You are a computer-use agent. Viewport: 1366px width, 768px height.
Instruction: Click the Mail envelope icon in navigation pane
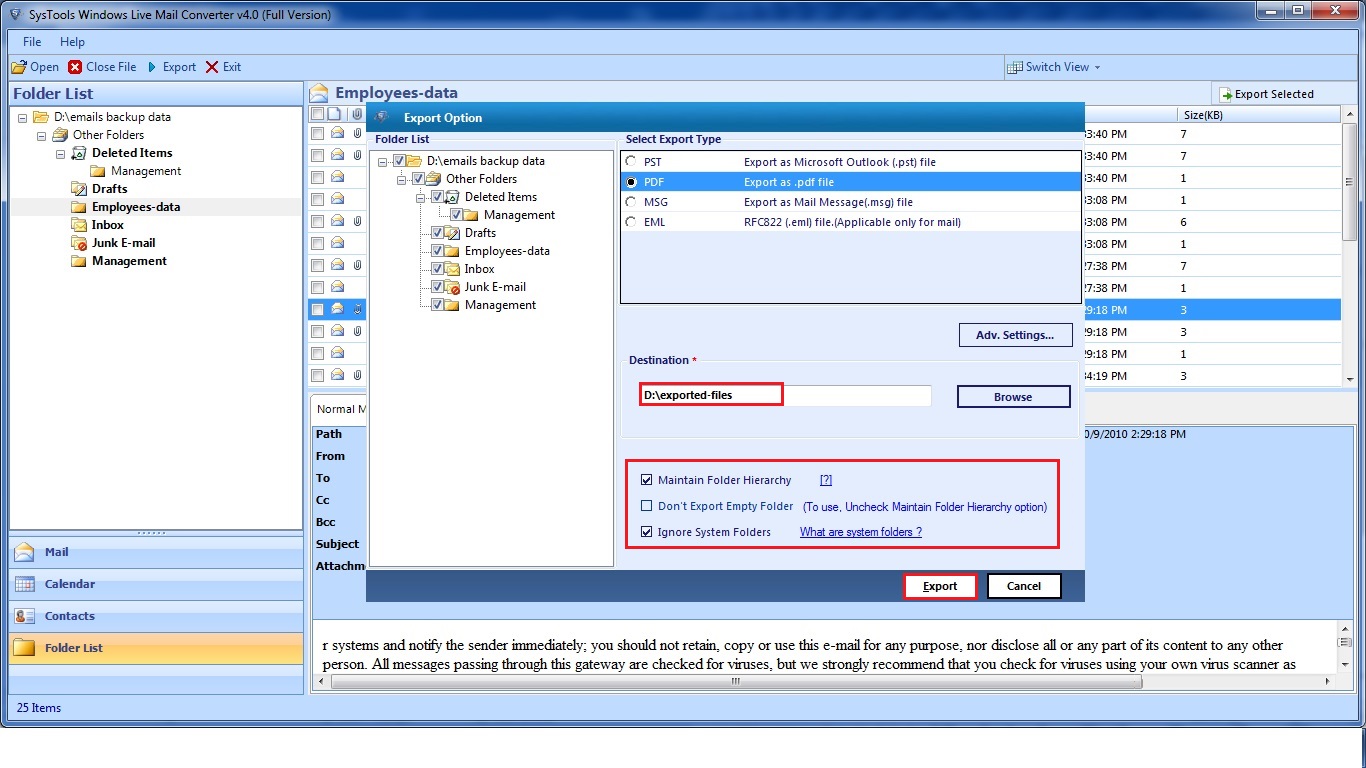pyautogui.click(x=25, y=552)
